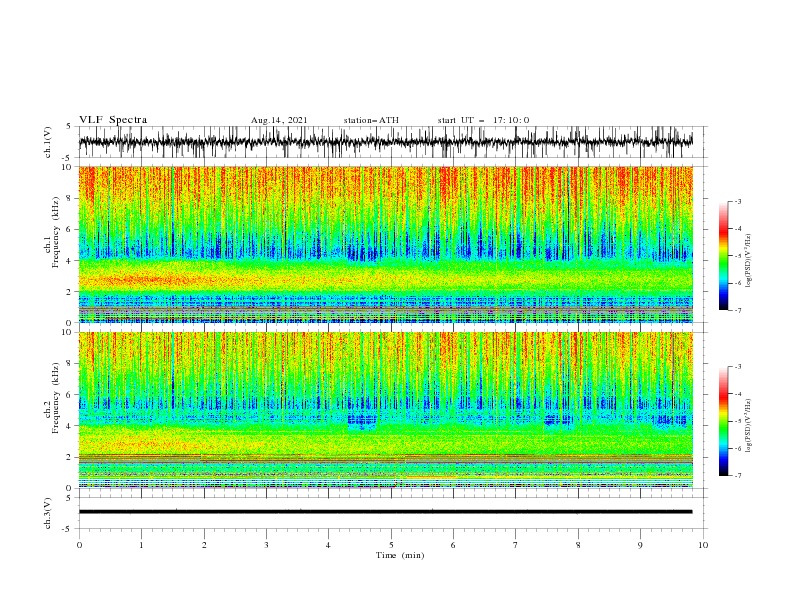The height and width of the screenshot is (612, 792).
Task: Click the ch.2 "Frequency (kHz)" axis label
Action: click(x=55, y=398)
